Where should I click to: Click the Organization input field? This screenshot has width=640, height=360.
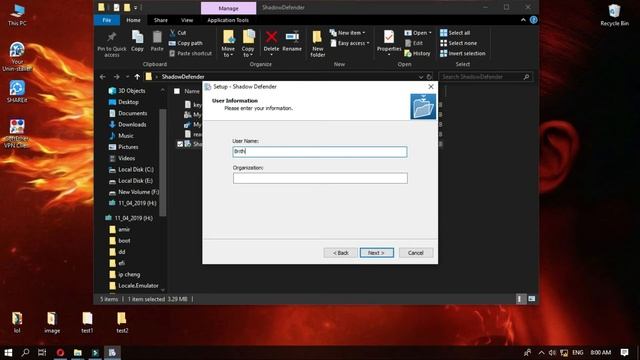[320, 178]
